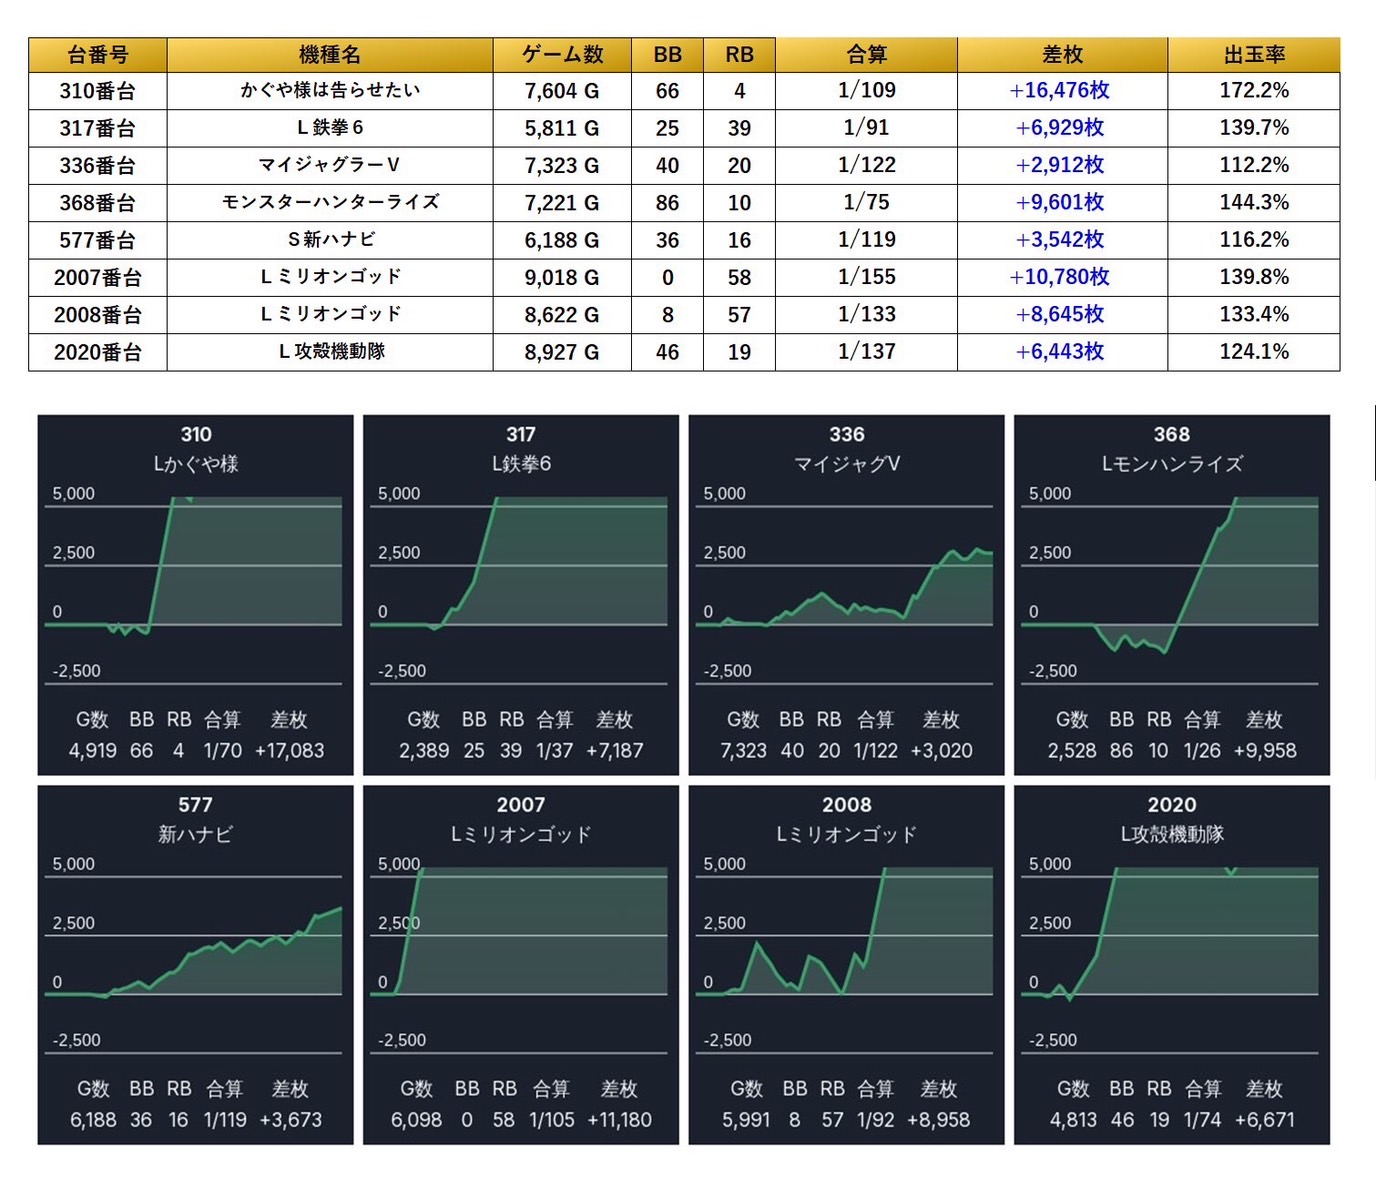Image resolution: width=1376 pixels, height=1190 pixels.
Task: Click the 124.1% payout rate
Action: (1254, 351)
